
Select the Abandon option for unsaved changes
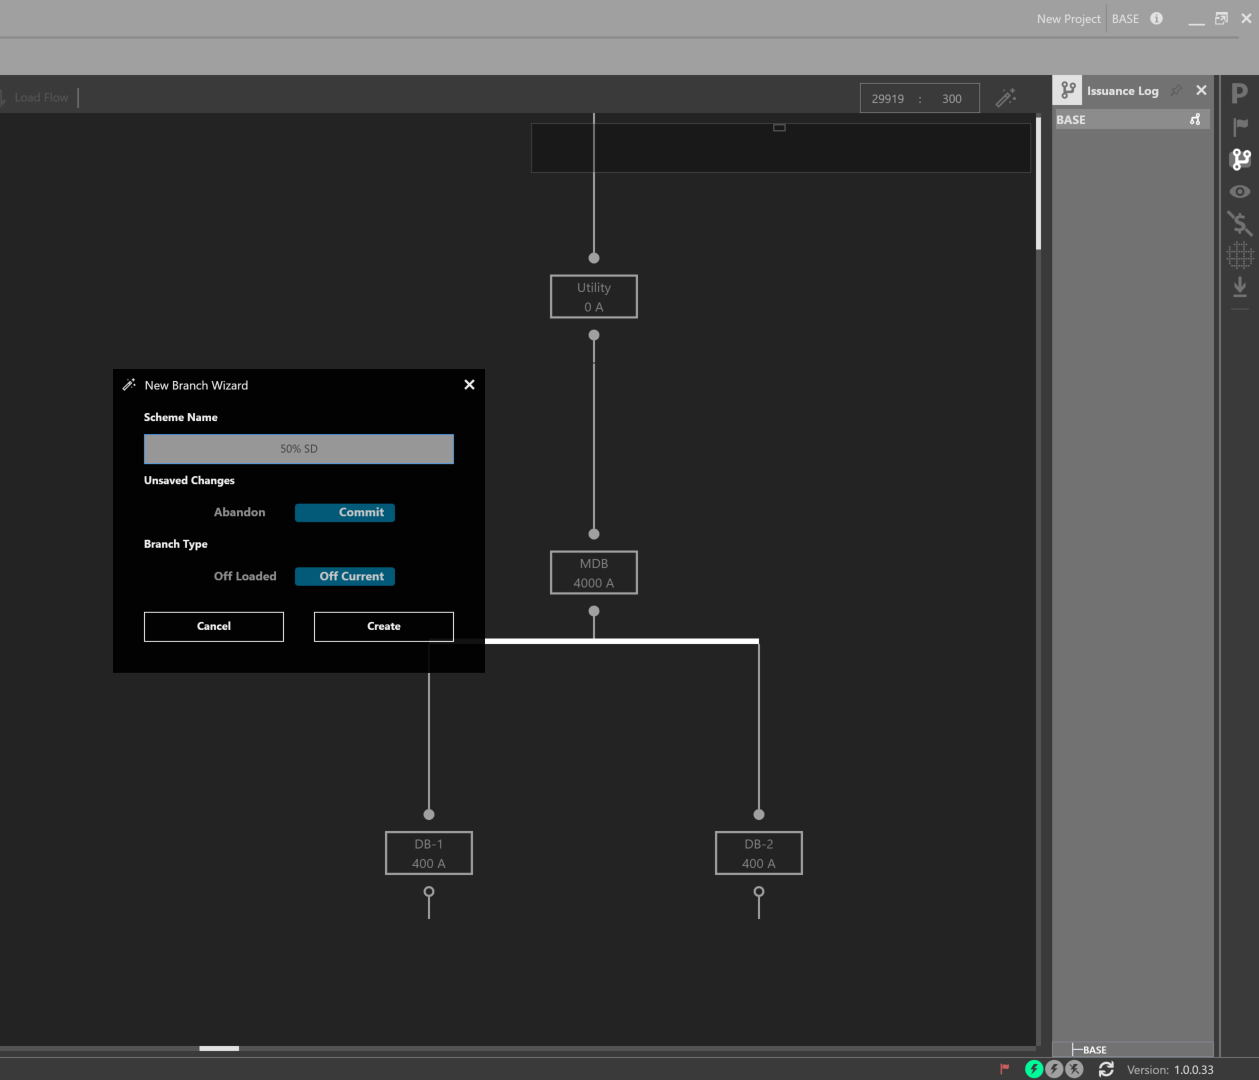(x=240, y=512)
